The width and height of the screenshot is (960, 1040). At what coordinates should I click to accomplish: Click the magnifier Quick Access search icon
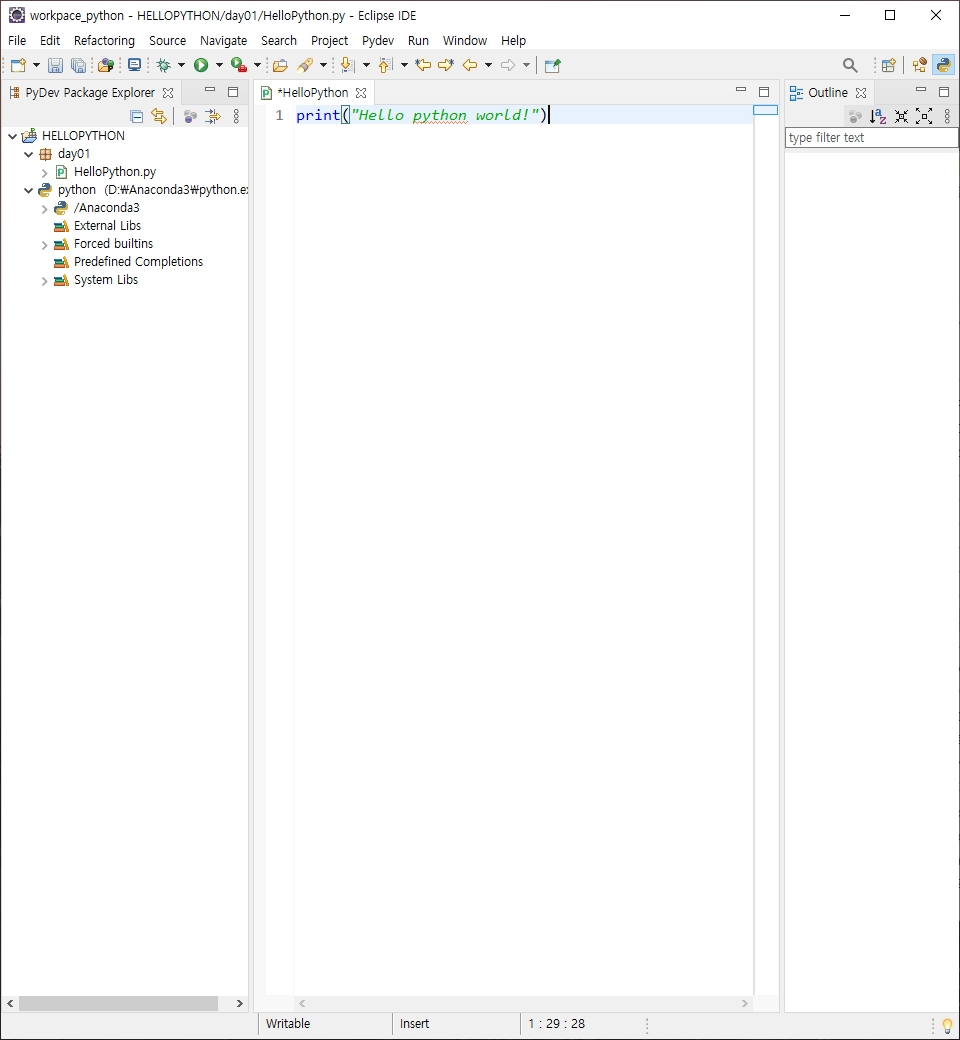click(x=850, y=65)
